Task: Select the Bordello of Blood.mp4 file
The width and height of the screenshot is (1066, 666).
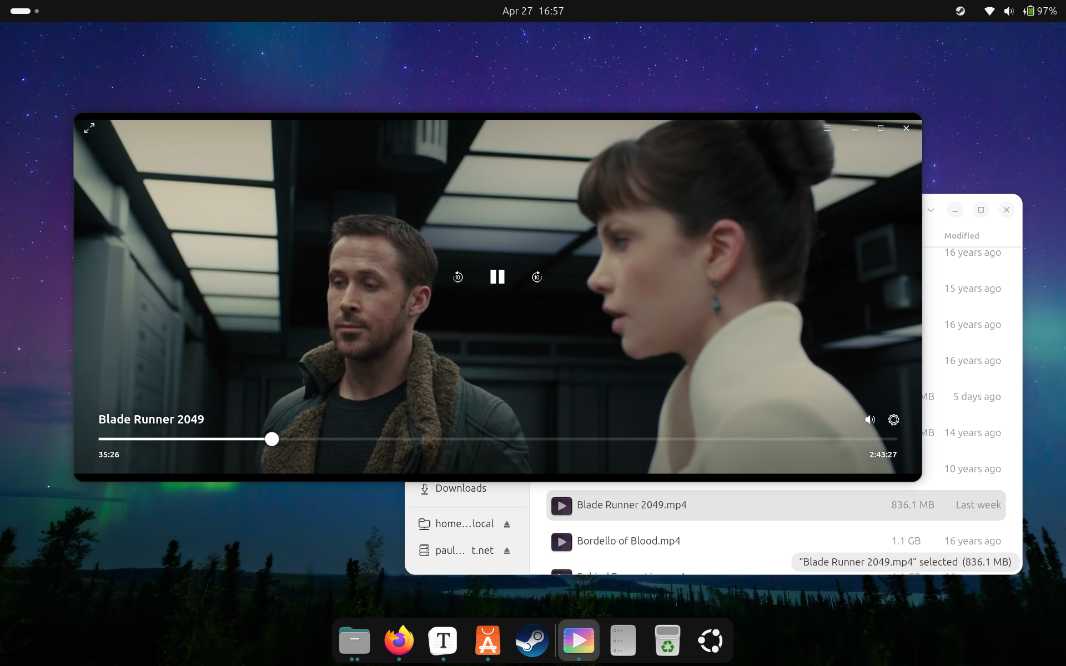Action: 628,541
